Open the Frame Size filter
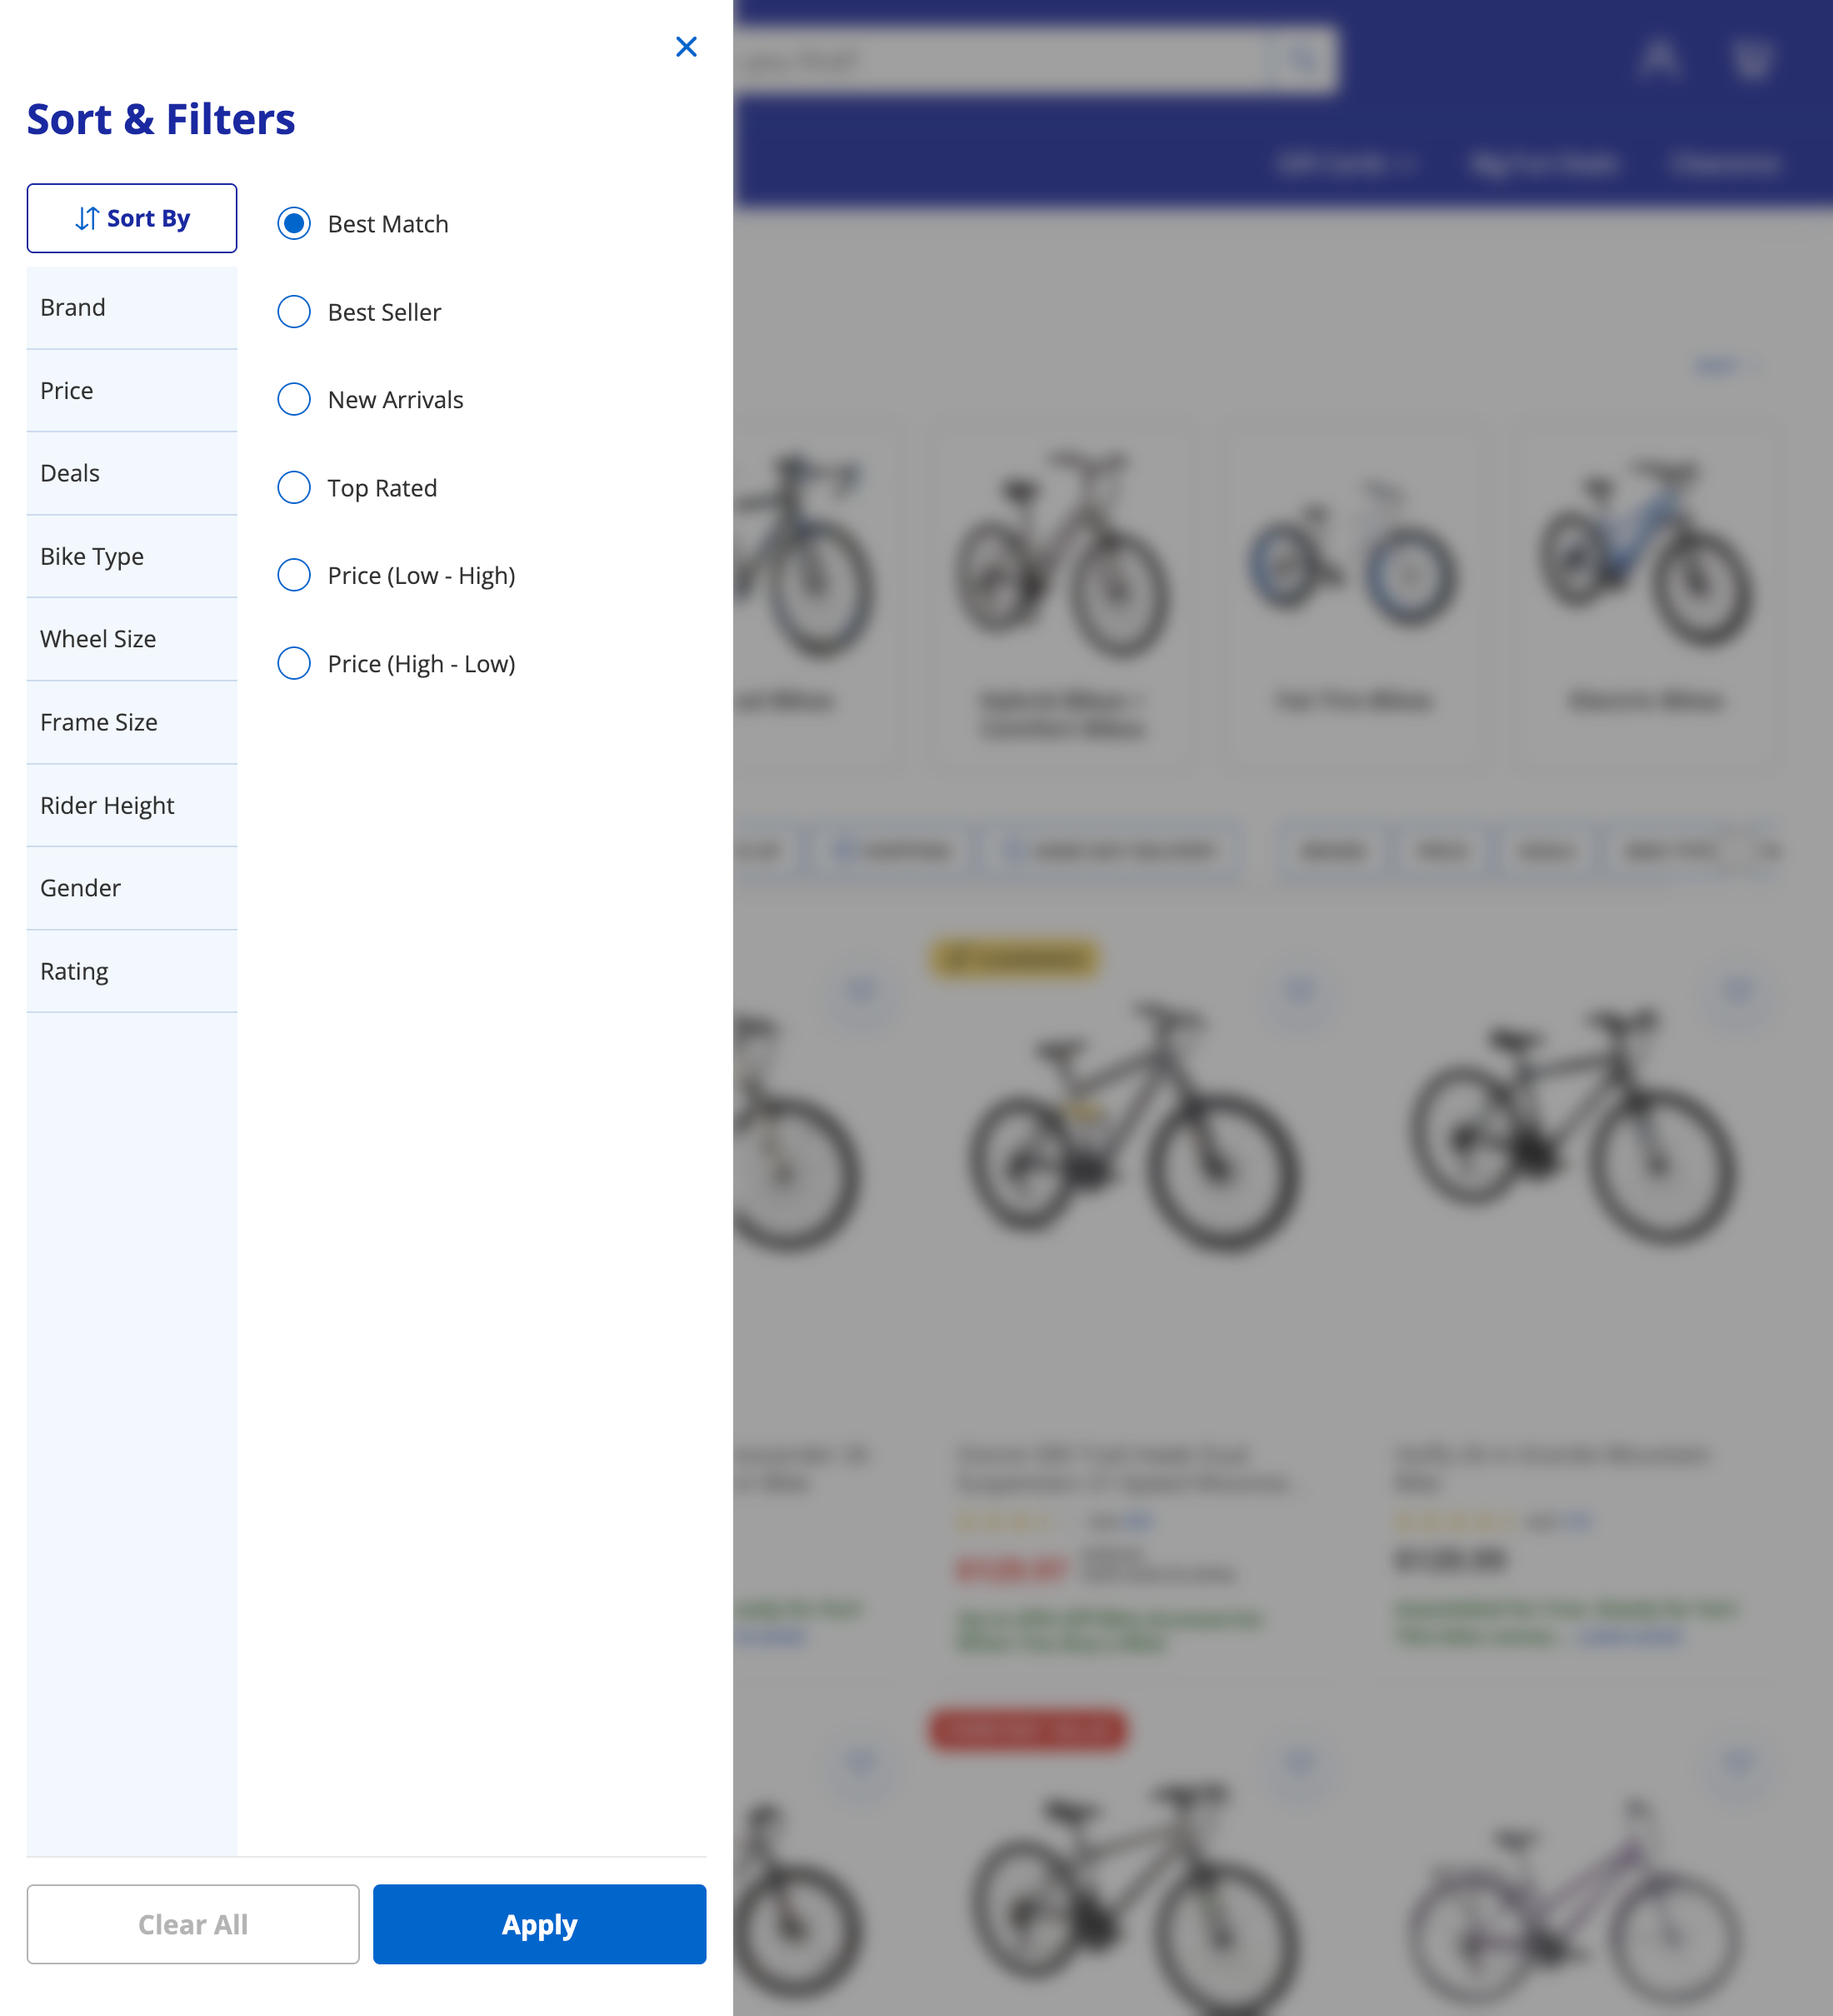This screenshot has height=2016, width=1833. [132, 721]
